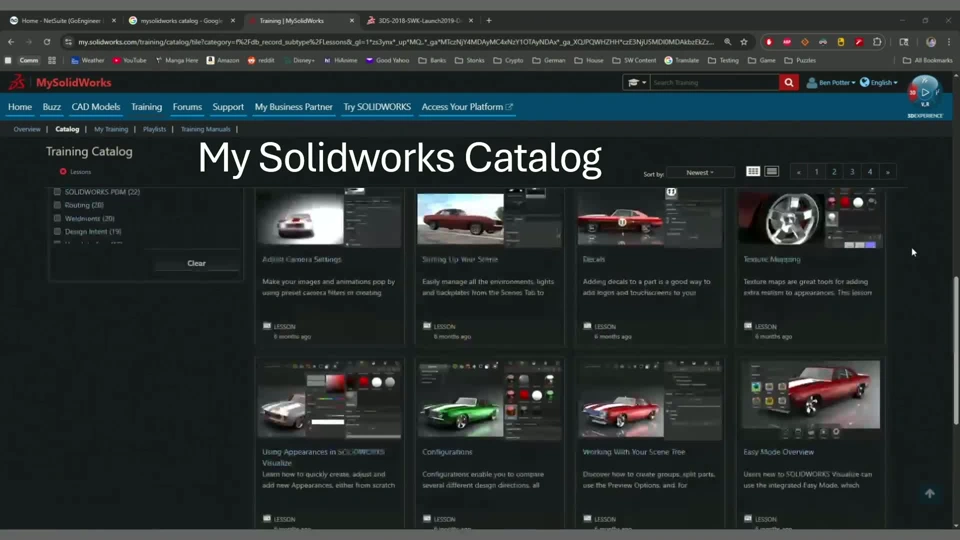Open the All Bookmarks folder
The width and height of the screenshot is (960, 540).
coord(928,61)
